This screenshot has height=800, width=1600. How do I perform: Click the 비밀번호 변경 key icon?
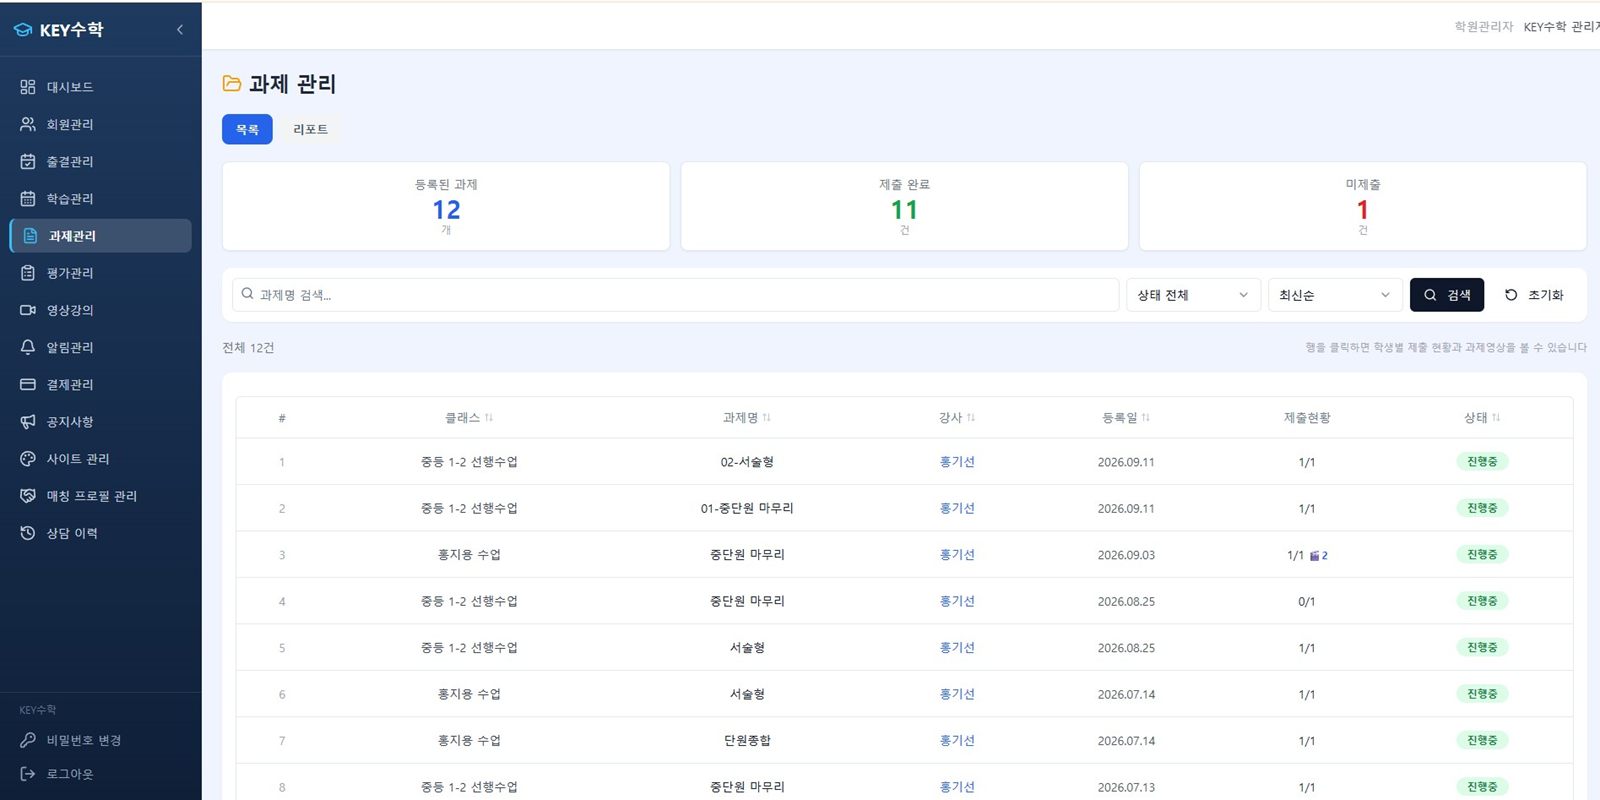pos(28,740)
